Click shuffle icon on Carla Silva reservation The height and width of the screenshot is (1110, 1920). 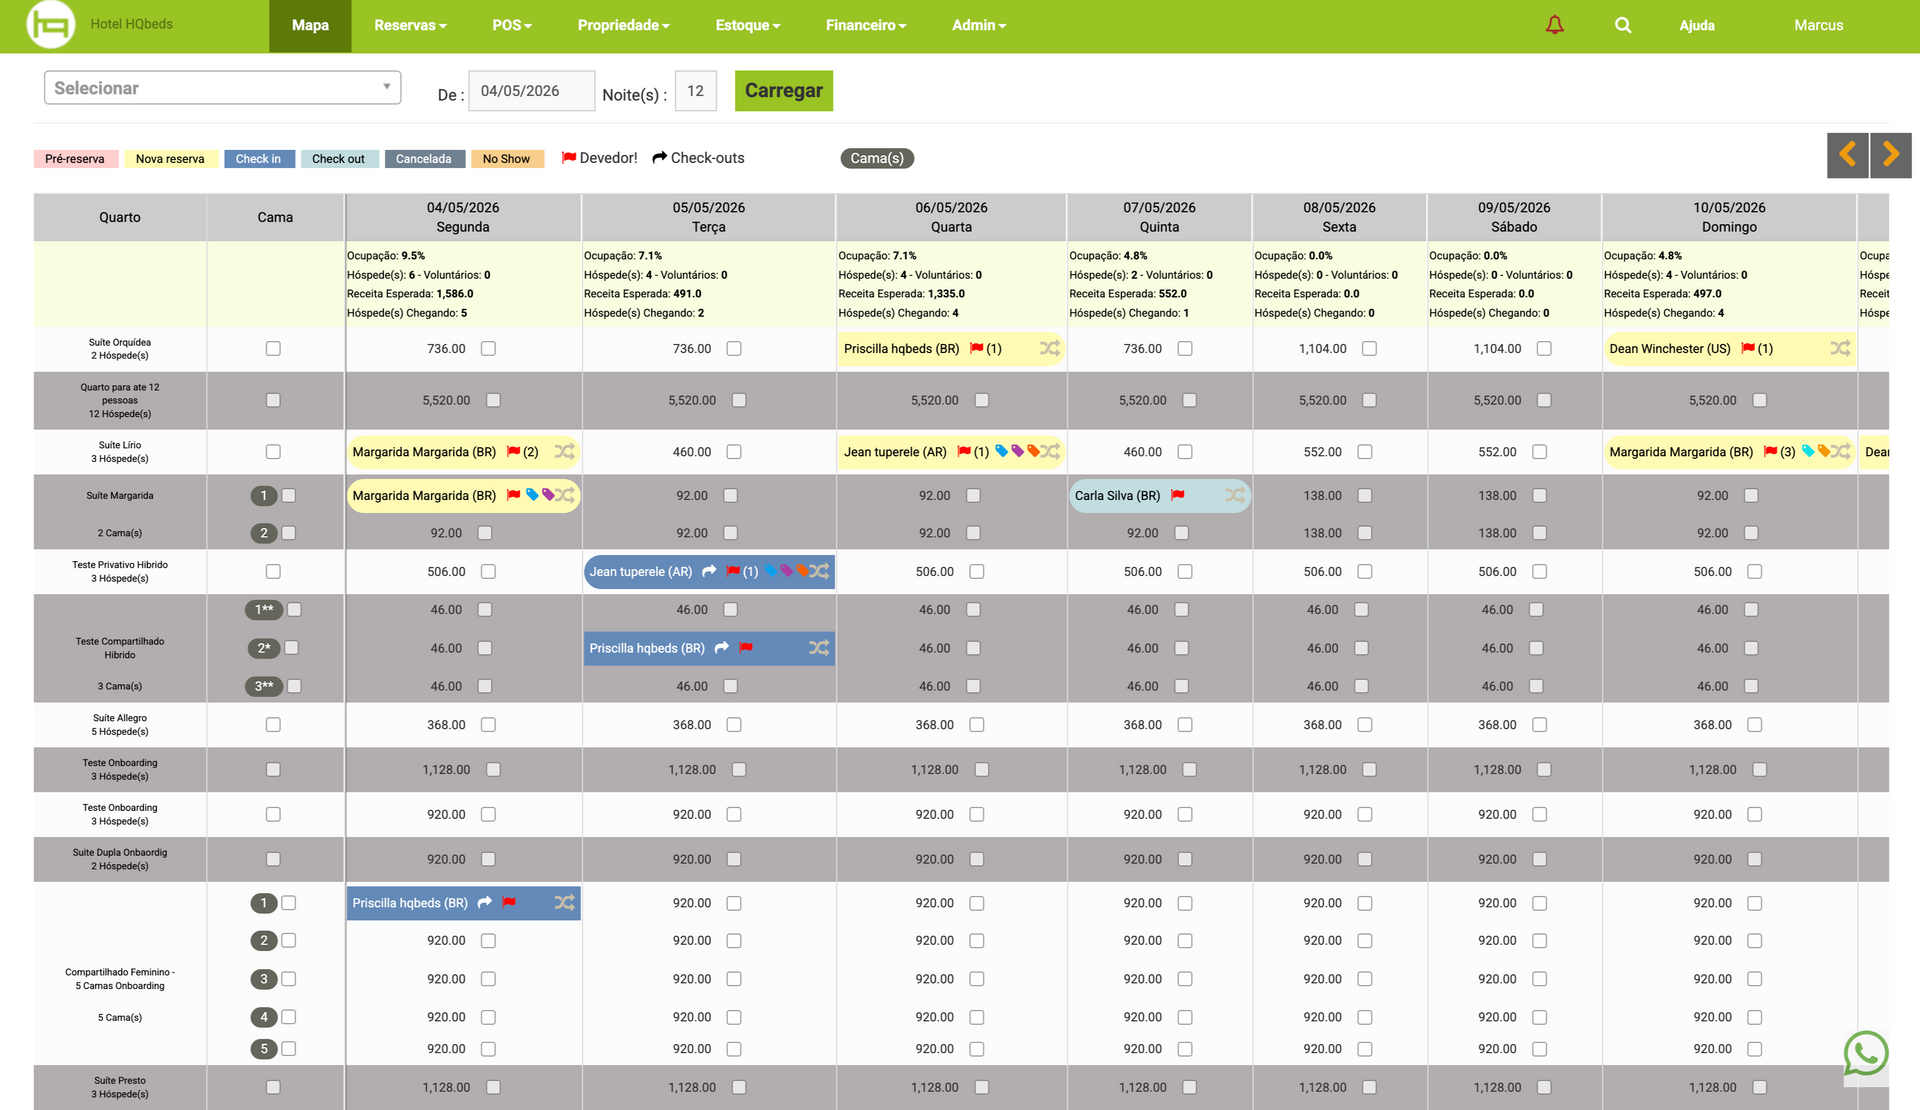(x=1235, y=495)
